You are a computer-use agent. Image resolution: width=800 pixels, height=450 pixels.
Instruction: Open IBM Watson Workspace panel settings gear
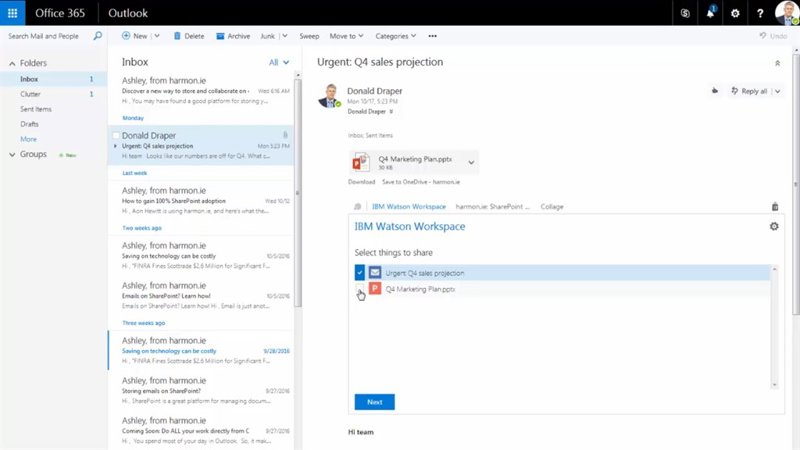click(x=773, y=227)
